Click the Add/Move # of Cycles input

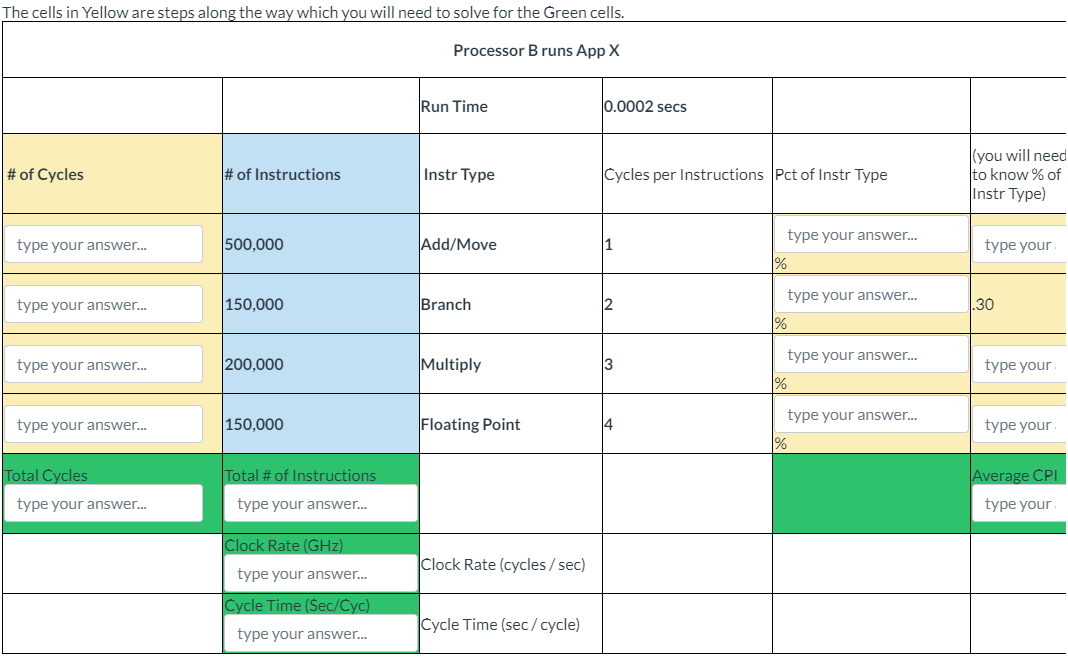pyautogui.click(x=104, y=244)
